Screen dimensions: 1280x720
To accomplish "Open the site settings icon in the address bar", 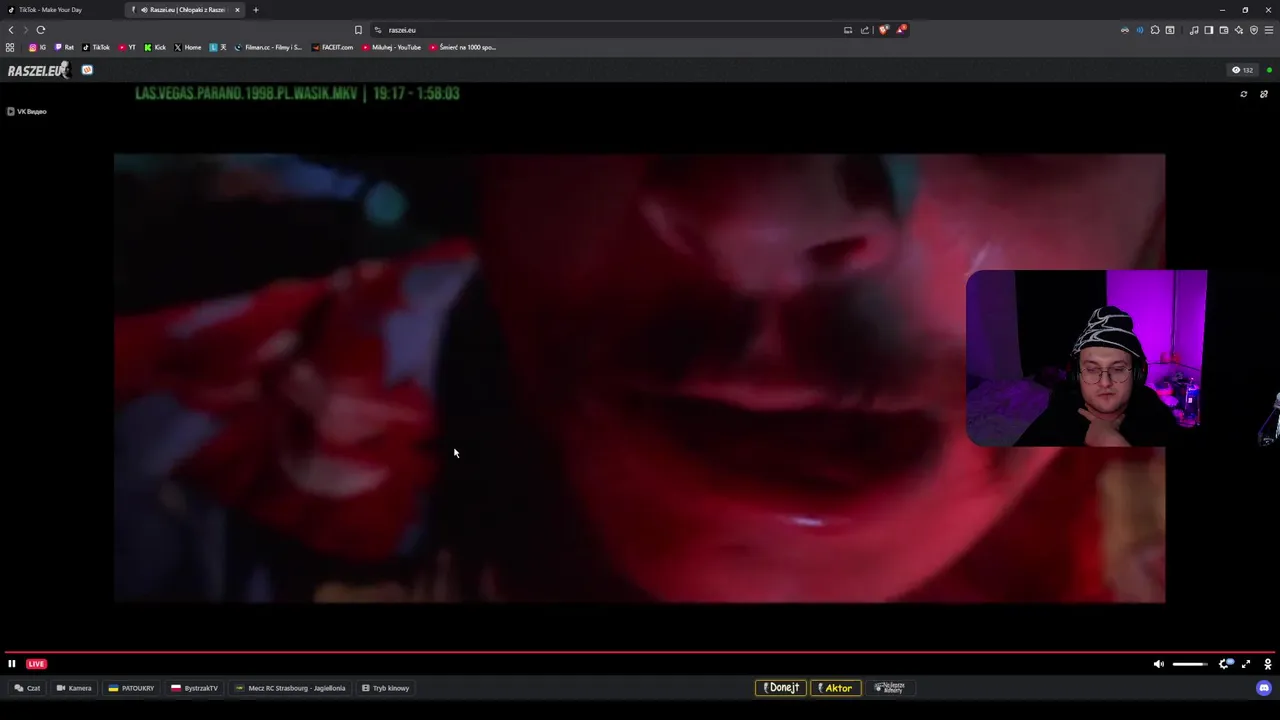I will tap(378, 30).
